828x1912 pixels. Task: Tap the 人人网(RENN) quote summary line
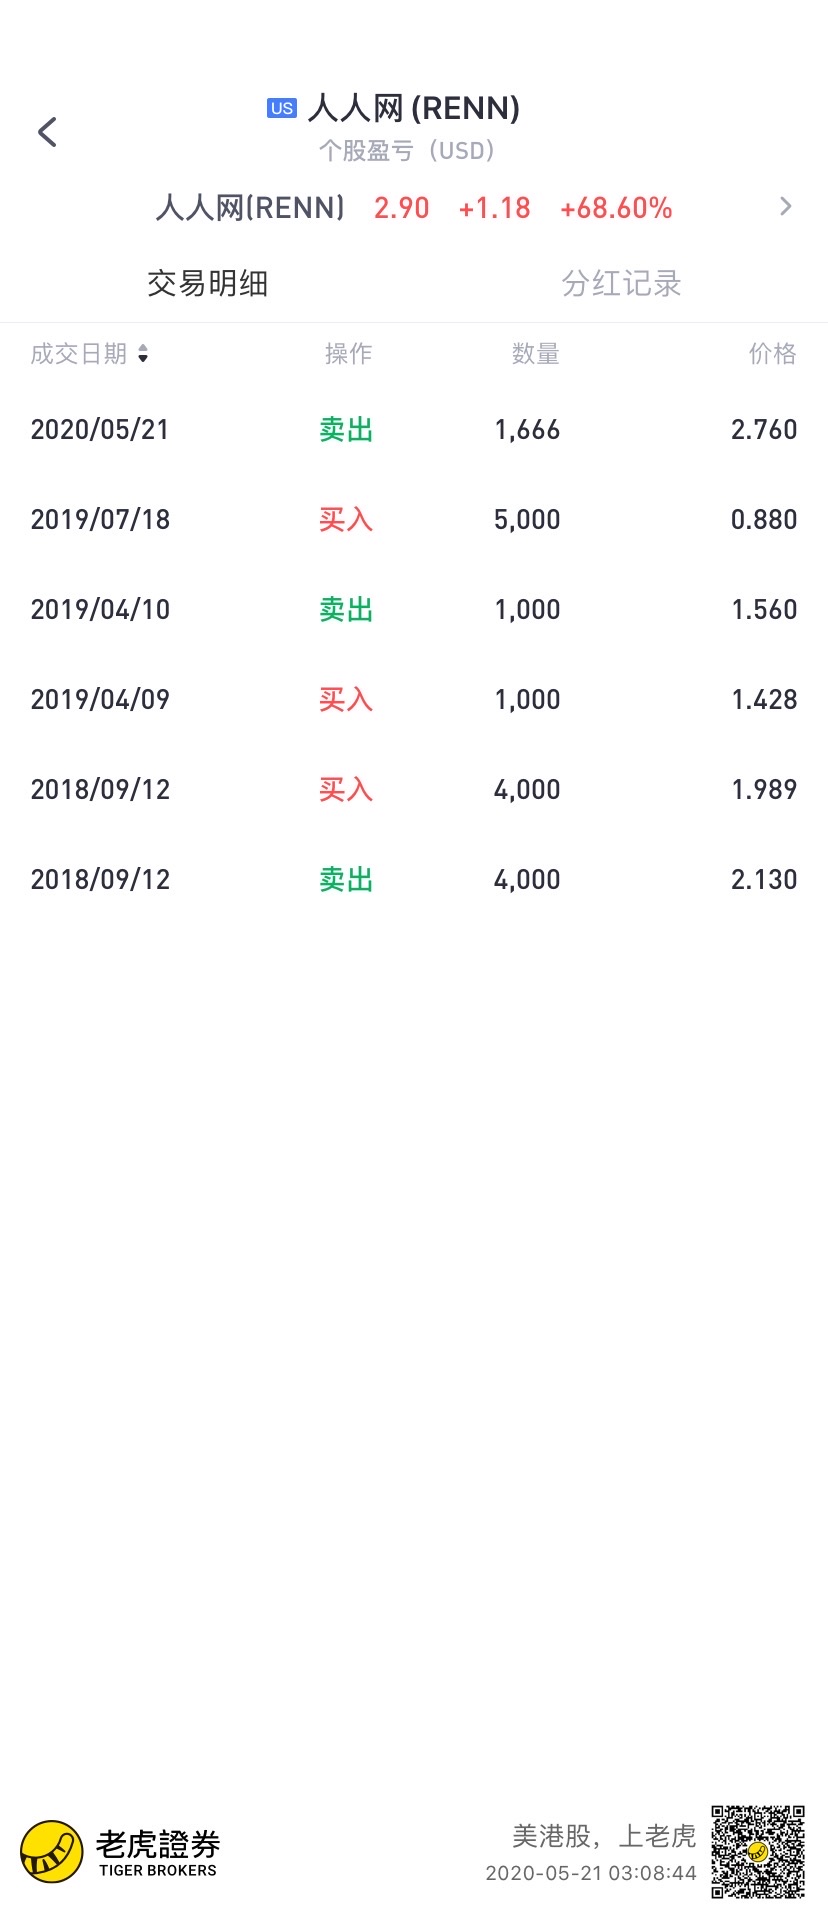414,208
